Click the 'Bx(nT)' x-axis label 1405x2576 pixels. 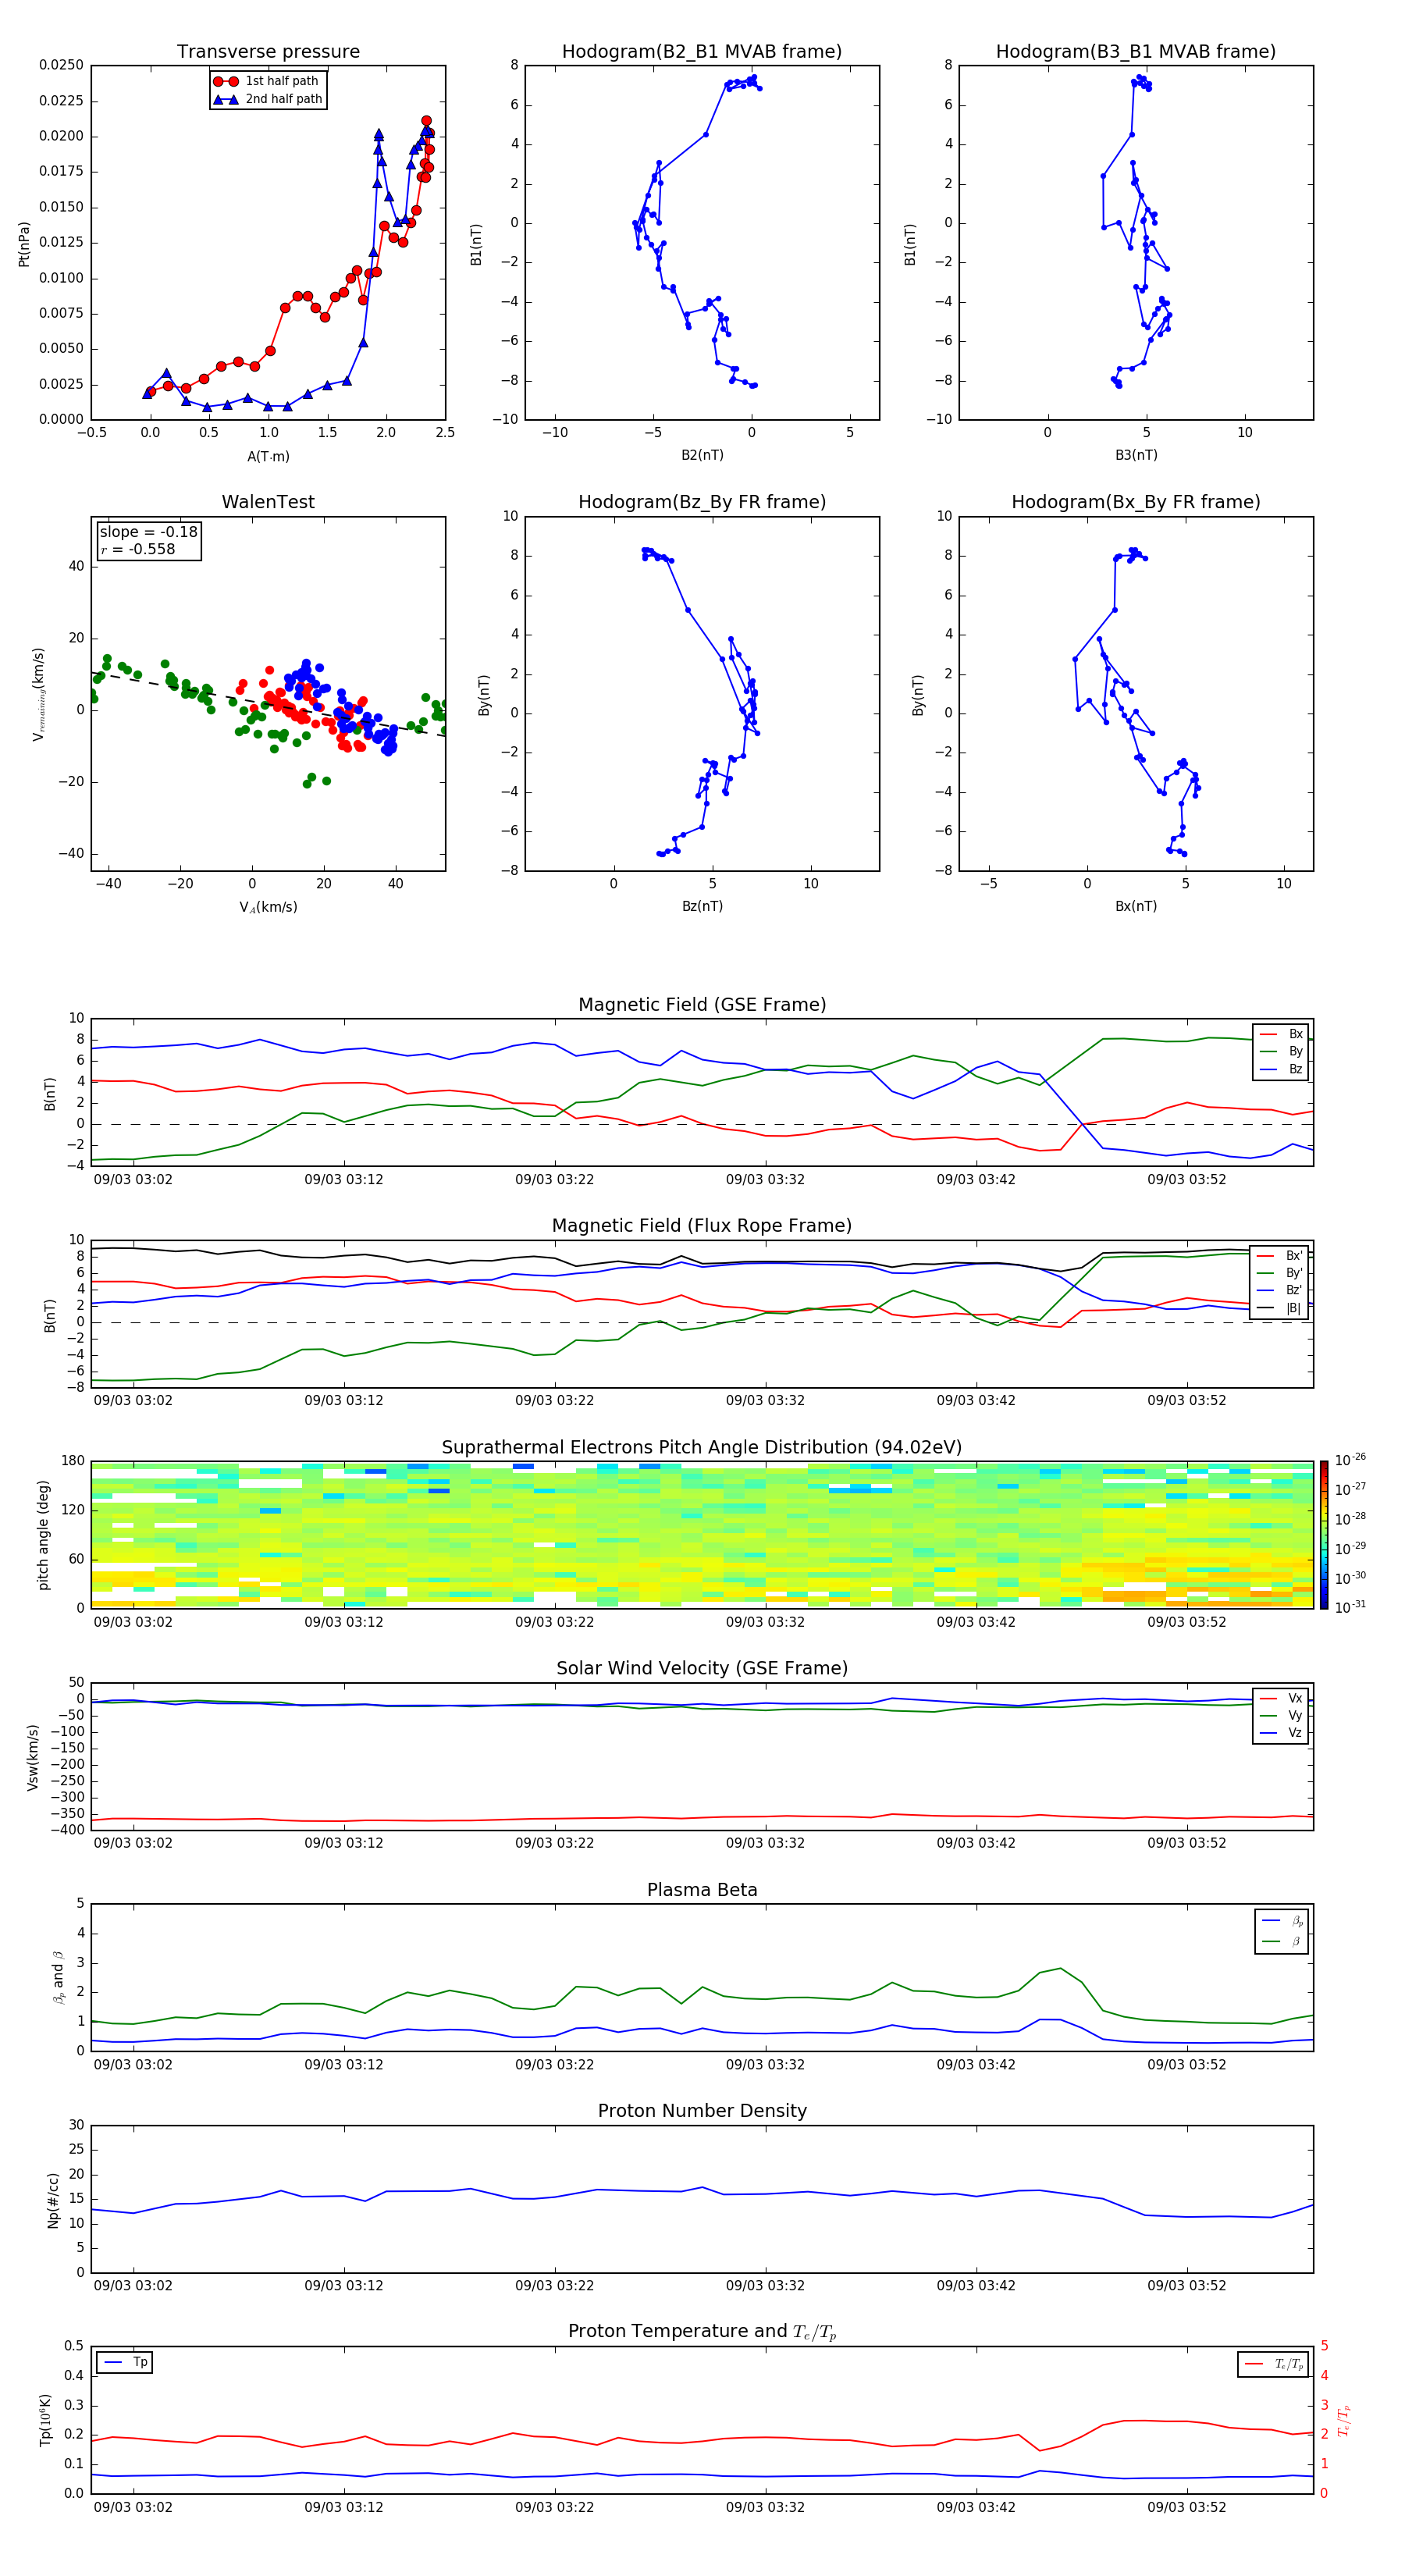1136,906
